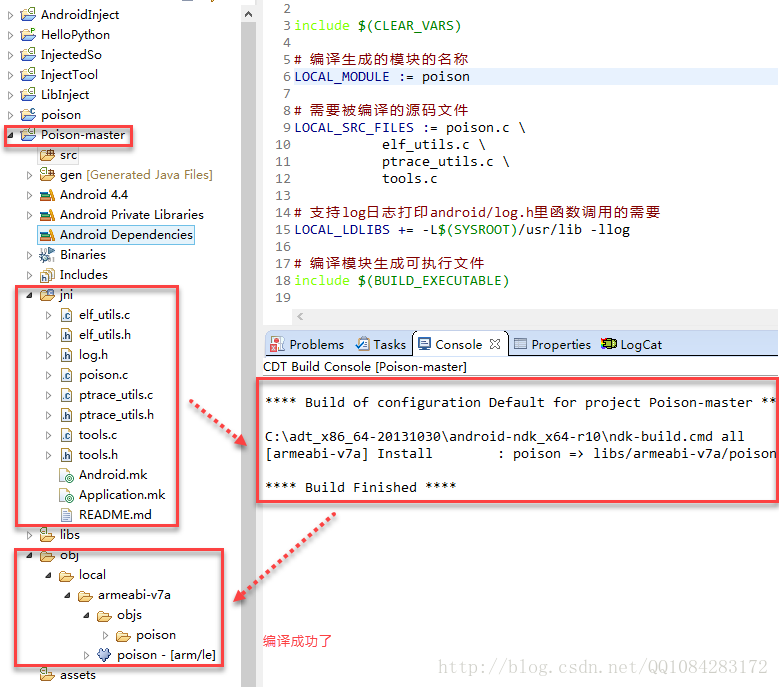The image size is (779, 687).
Task: Close the Console view tab
Action: click(x=495, y=344)
